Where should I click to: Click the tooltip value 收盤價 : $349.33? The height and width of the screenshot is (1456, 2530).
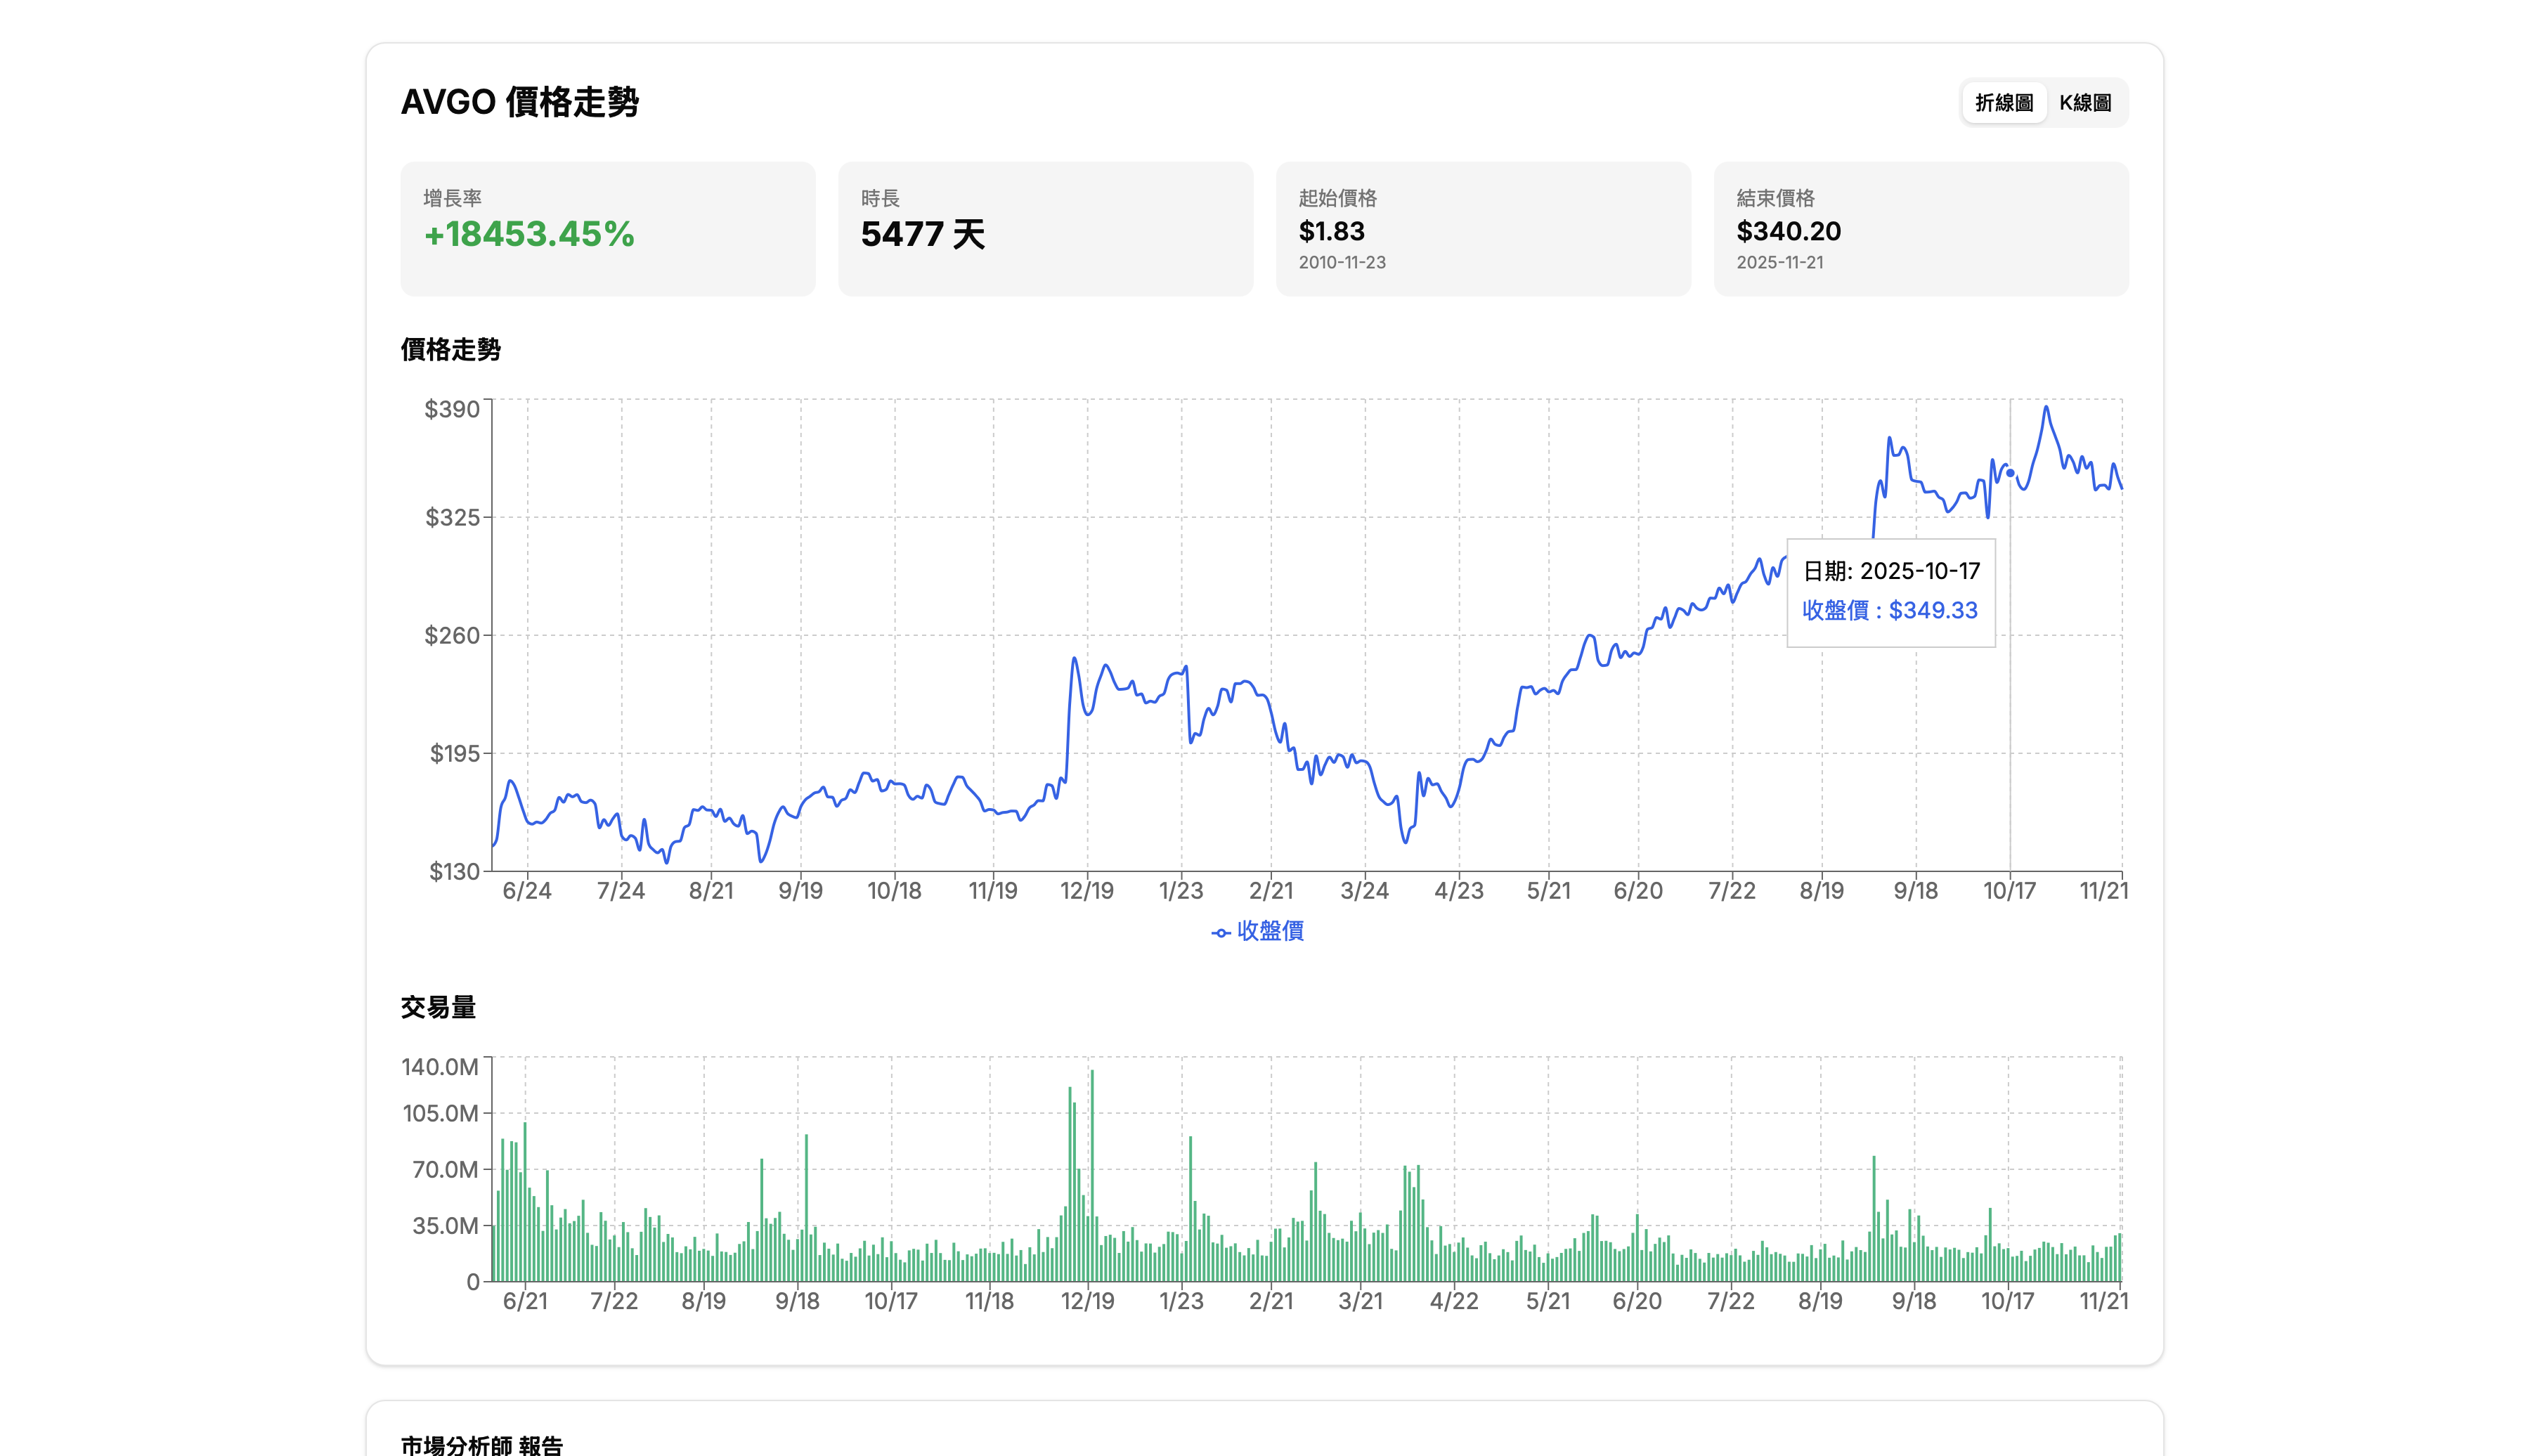coord(1890,610)
